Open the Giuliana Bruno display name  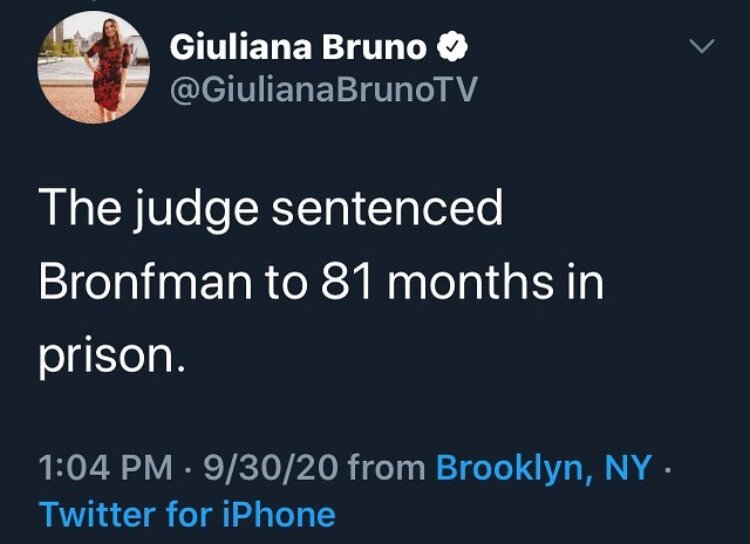(x=298, y=47)
